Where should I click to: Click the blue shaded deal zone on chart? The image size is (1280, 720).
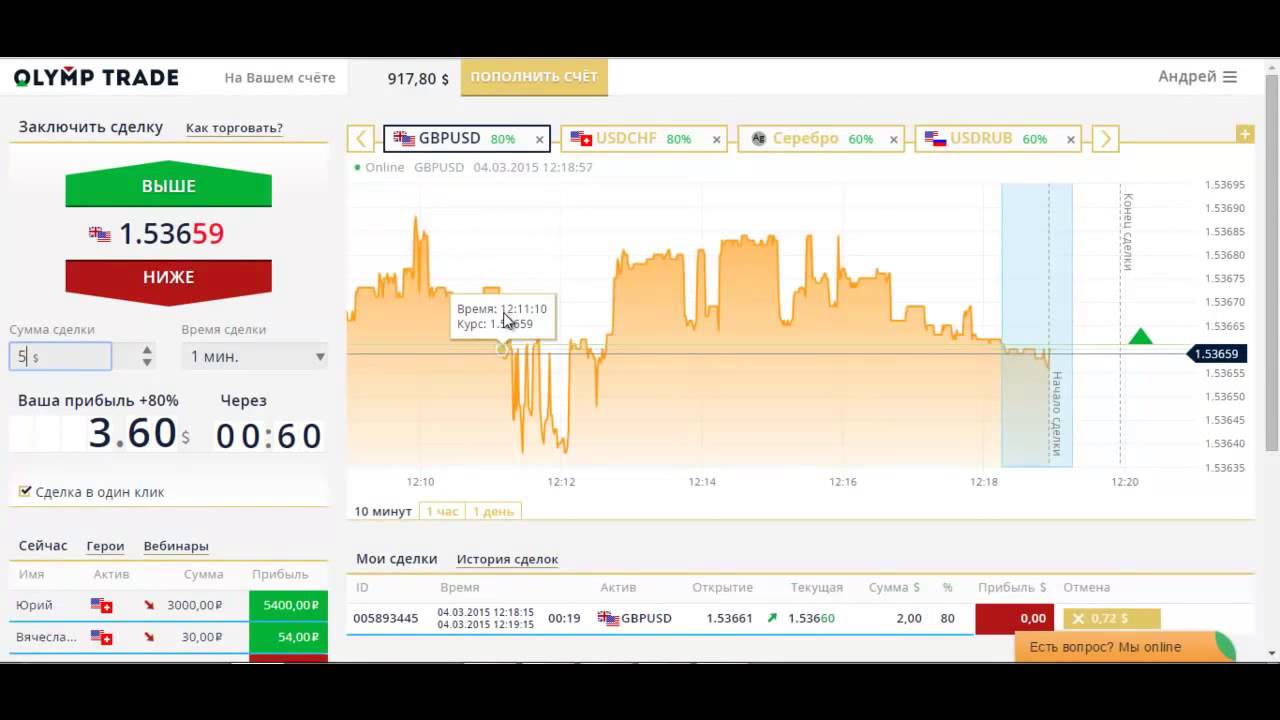click(x=1037, y=325)
